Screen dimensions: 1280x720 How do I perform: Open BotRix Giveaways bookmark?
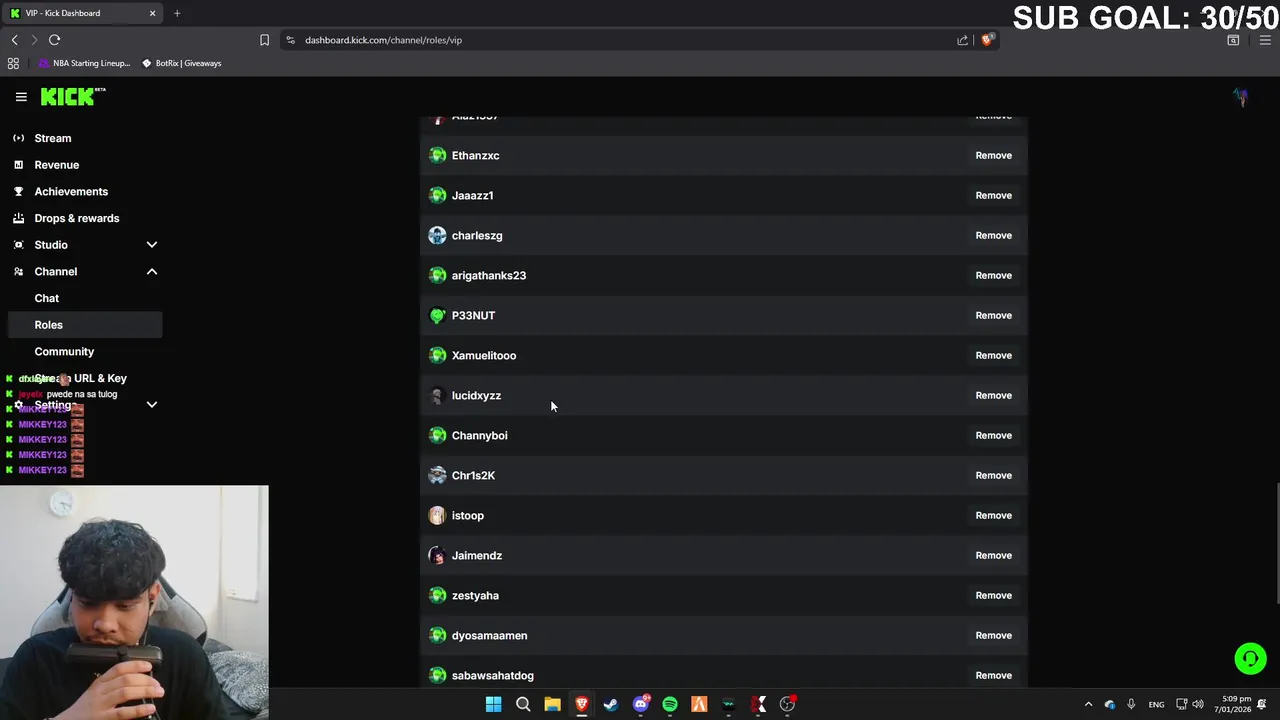(x=181, y=63)
